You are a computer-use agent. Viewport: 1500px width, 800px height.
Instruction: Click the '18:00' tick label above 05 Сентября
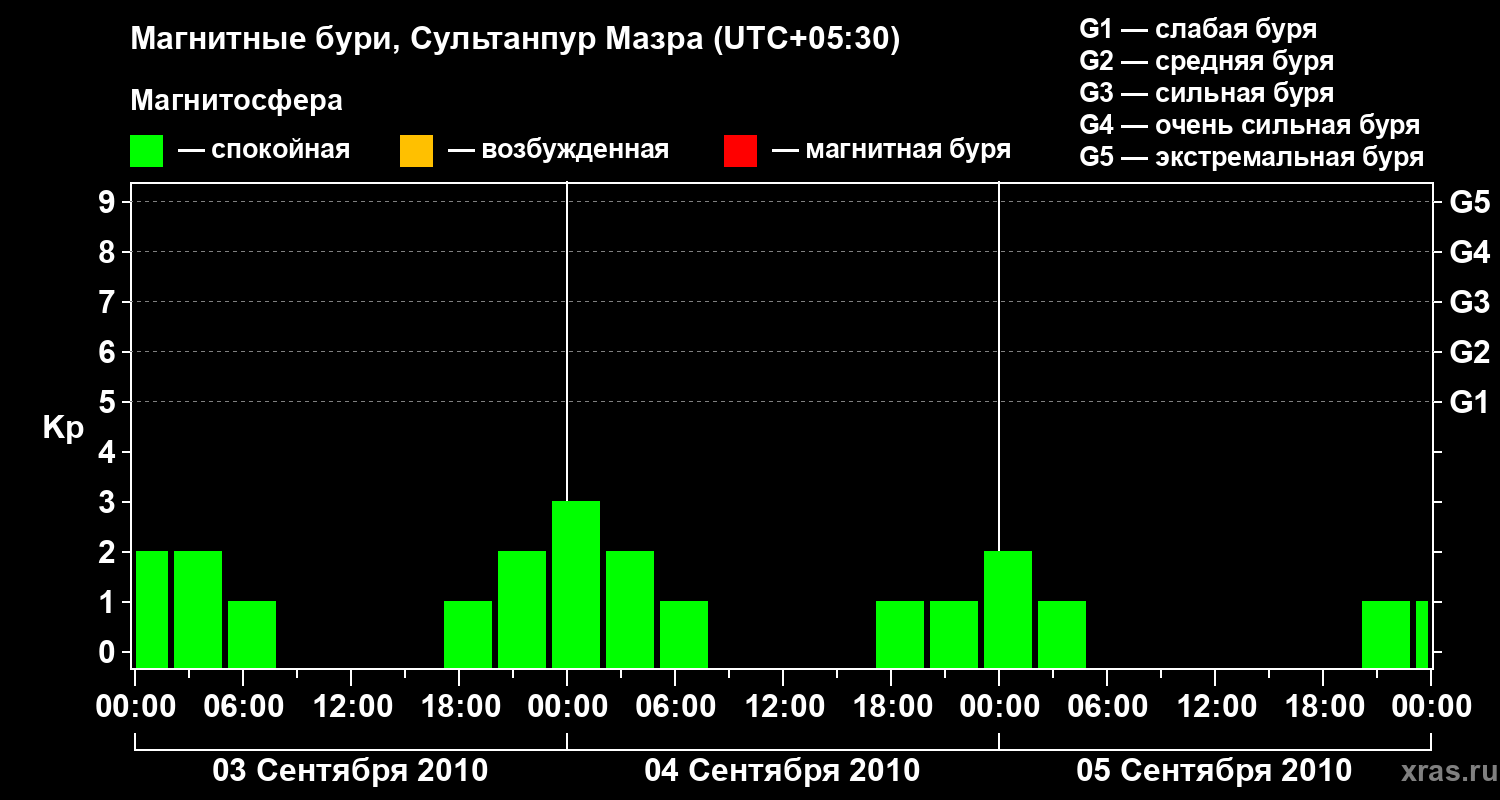(x=1323, y=707)
